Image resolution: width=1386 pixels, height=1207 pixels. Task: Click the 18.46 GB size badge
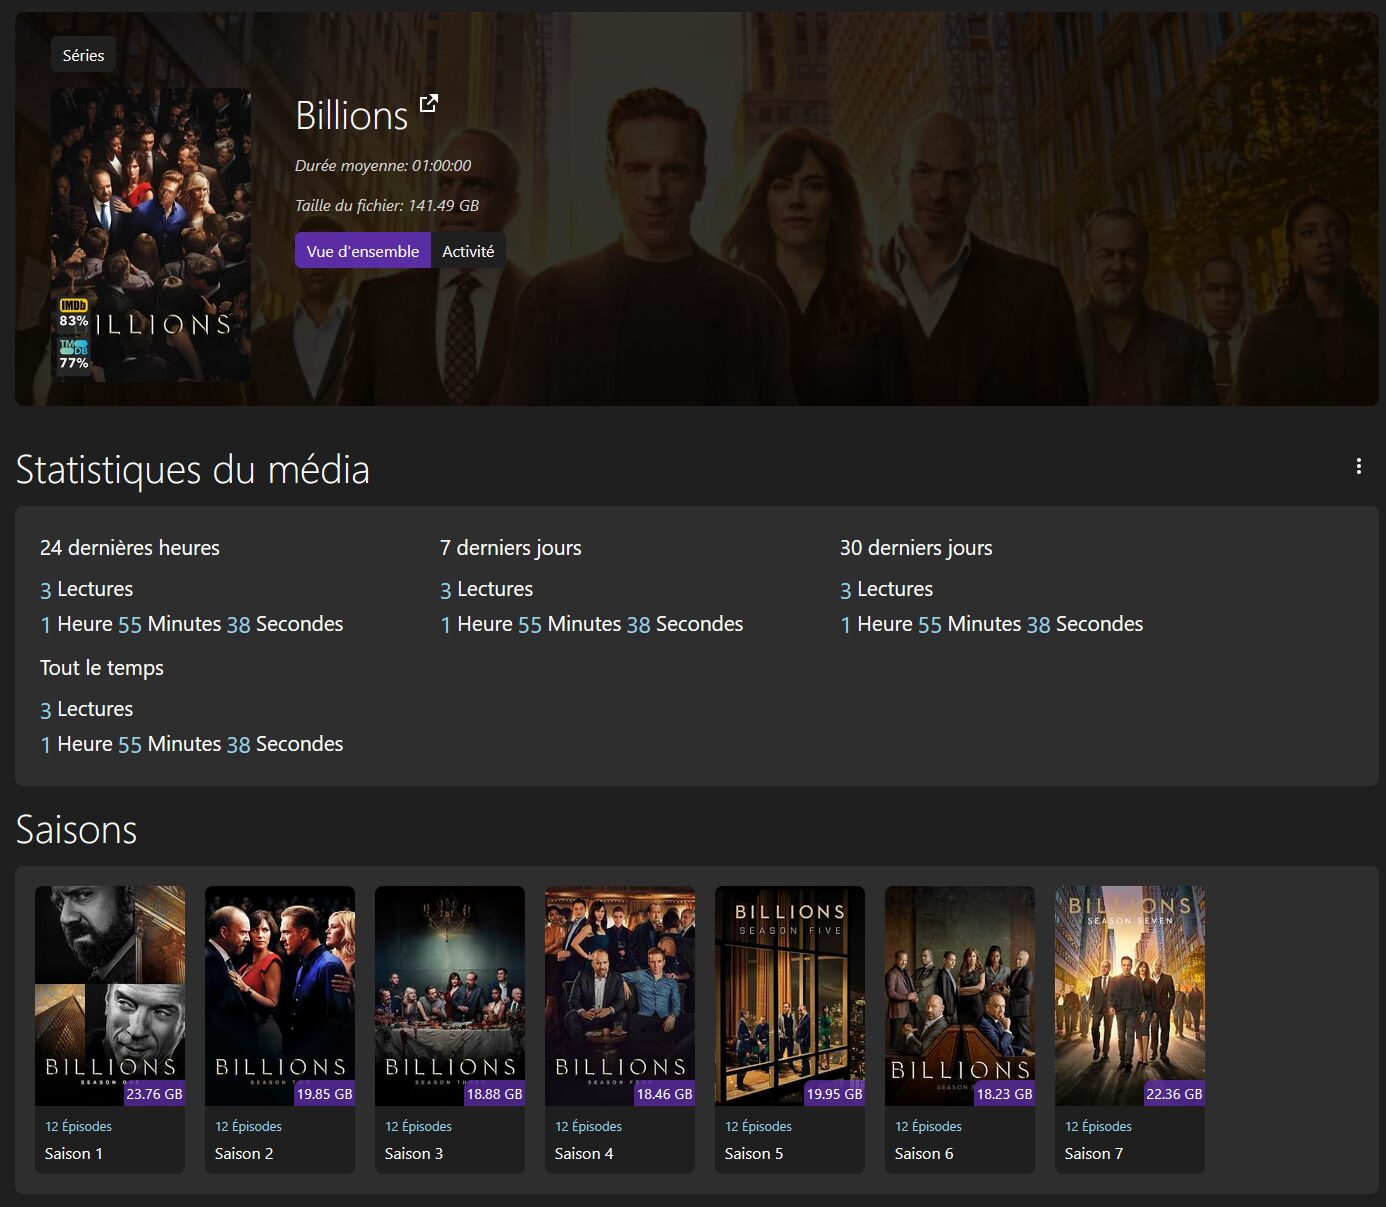[x=664, y=1094]
